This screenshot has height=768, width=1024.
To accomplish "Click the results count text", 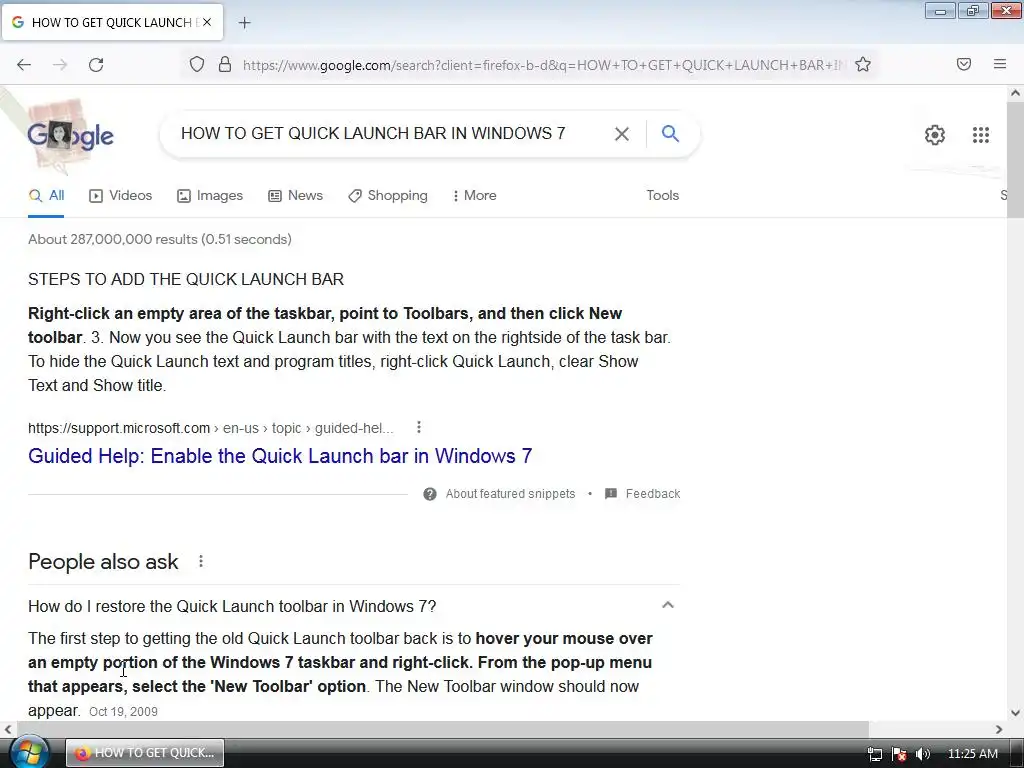I will tap(159, 239).
